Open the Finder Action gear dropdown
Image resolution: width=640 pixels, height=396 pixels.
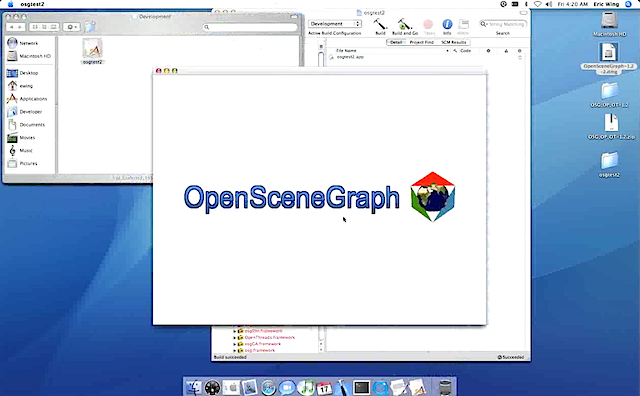[x=71, y=27]
